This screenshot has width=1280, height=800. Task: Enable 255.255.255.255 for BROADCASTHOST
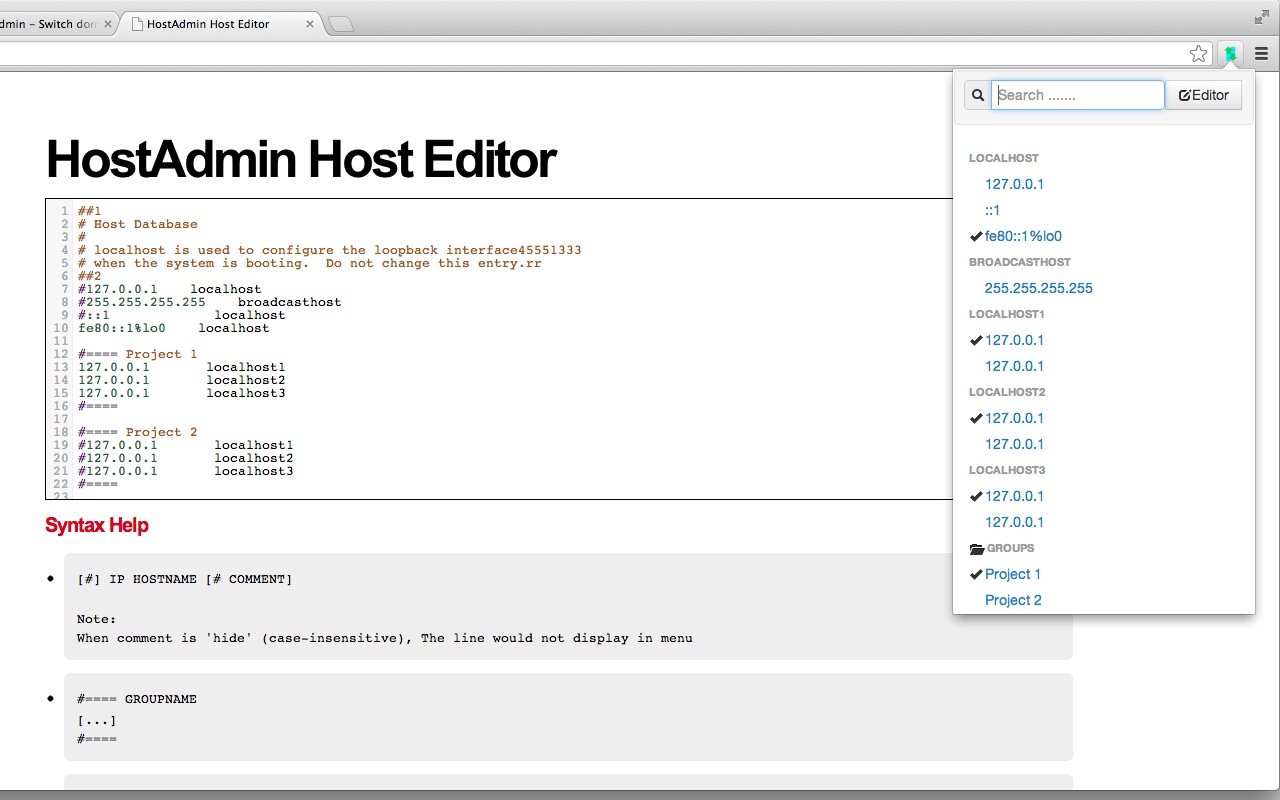[1038, 287]
